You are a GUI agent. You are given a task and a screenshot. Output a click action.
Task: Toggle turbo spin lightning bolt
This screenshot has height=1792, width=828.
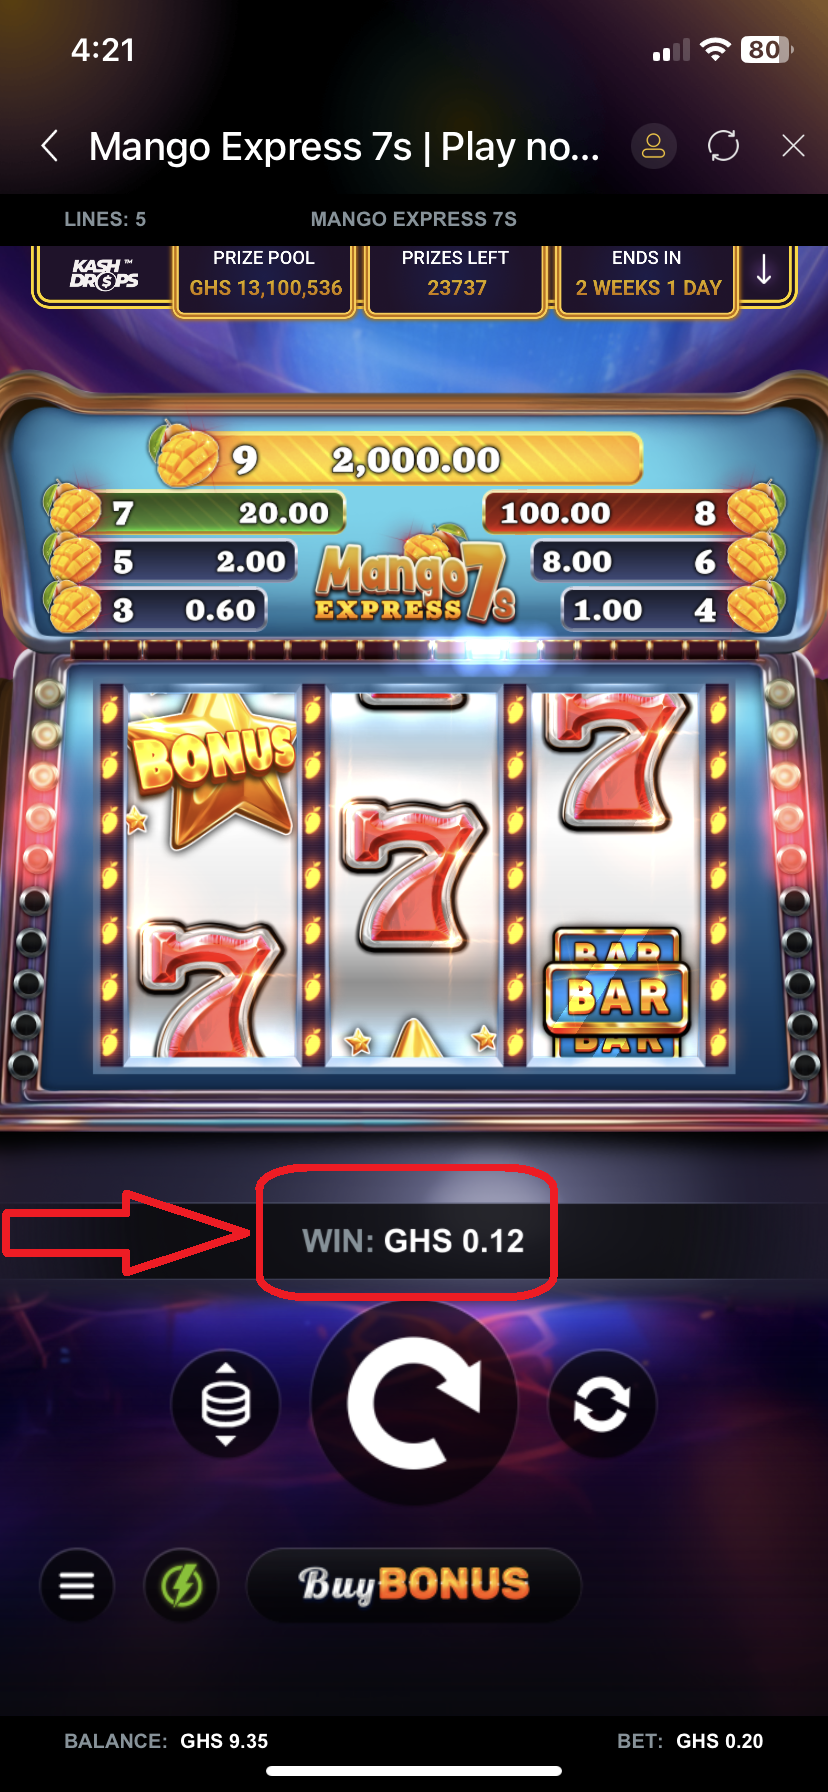tap(182, 1585)
